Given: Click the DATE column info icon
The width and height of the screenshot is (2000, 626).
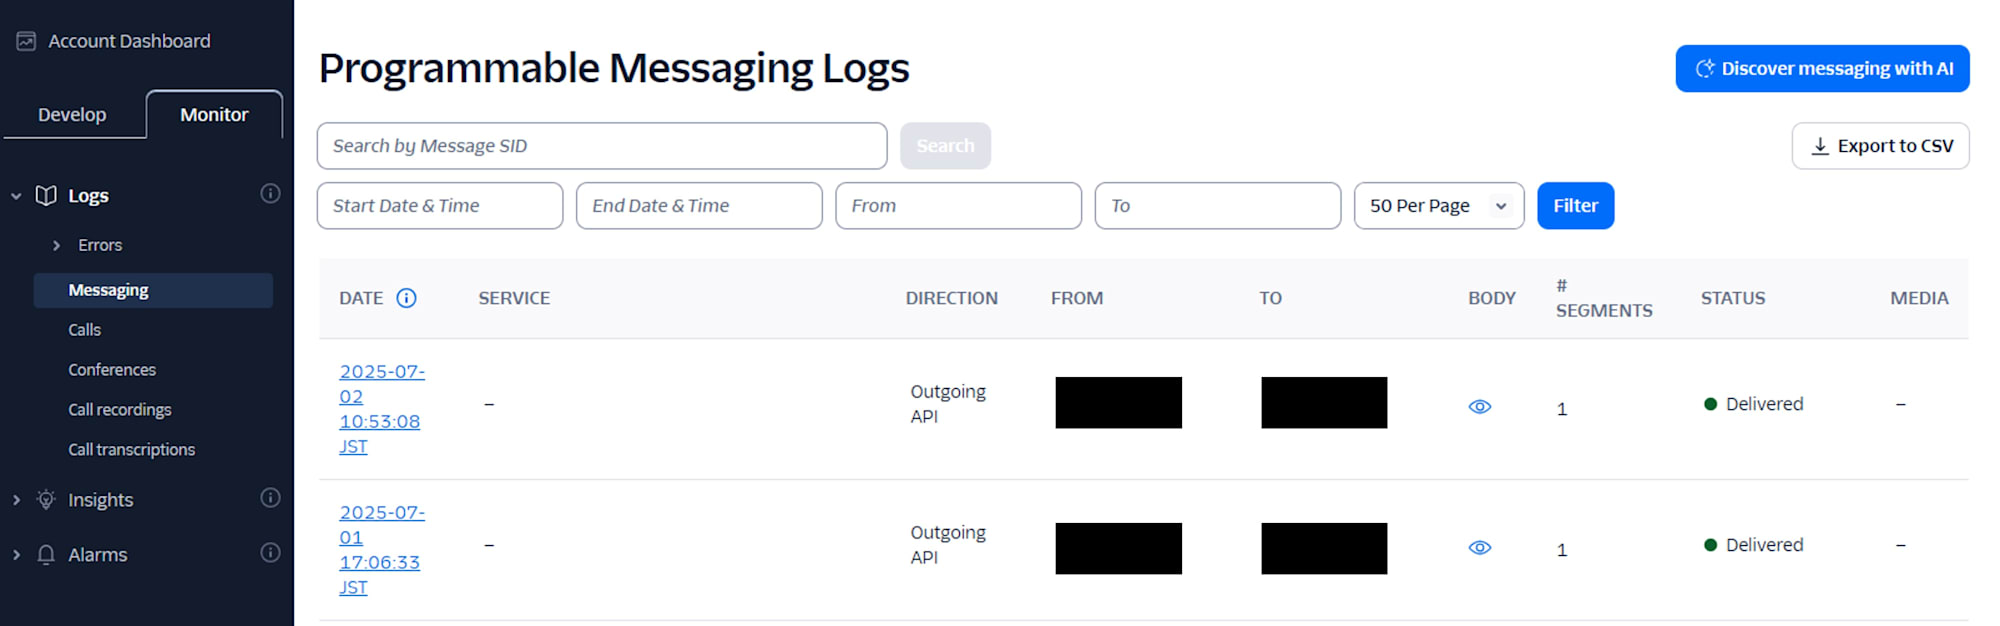Looking at the screenshot, I should pyautogui.click(x=406, y=298).
